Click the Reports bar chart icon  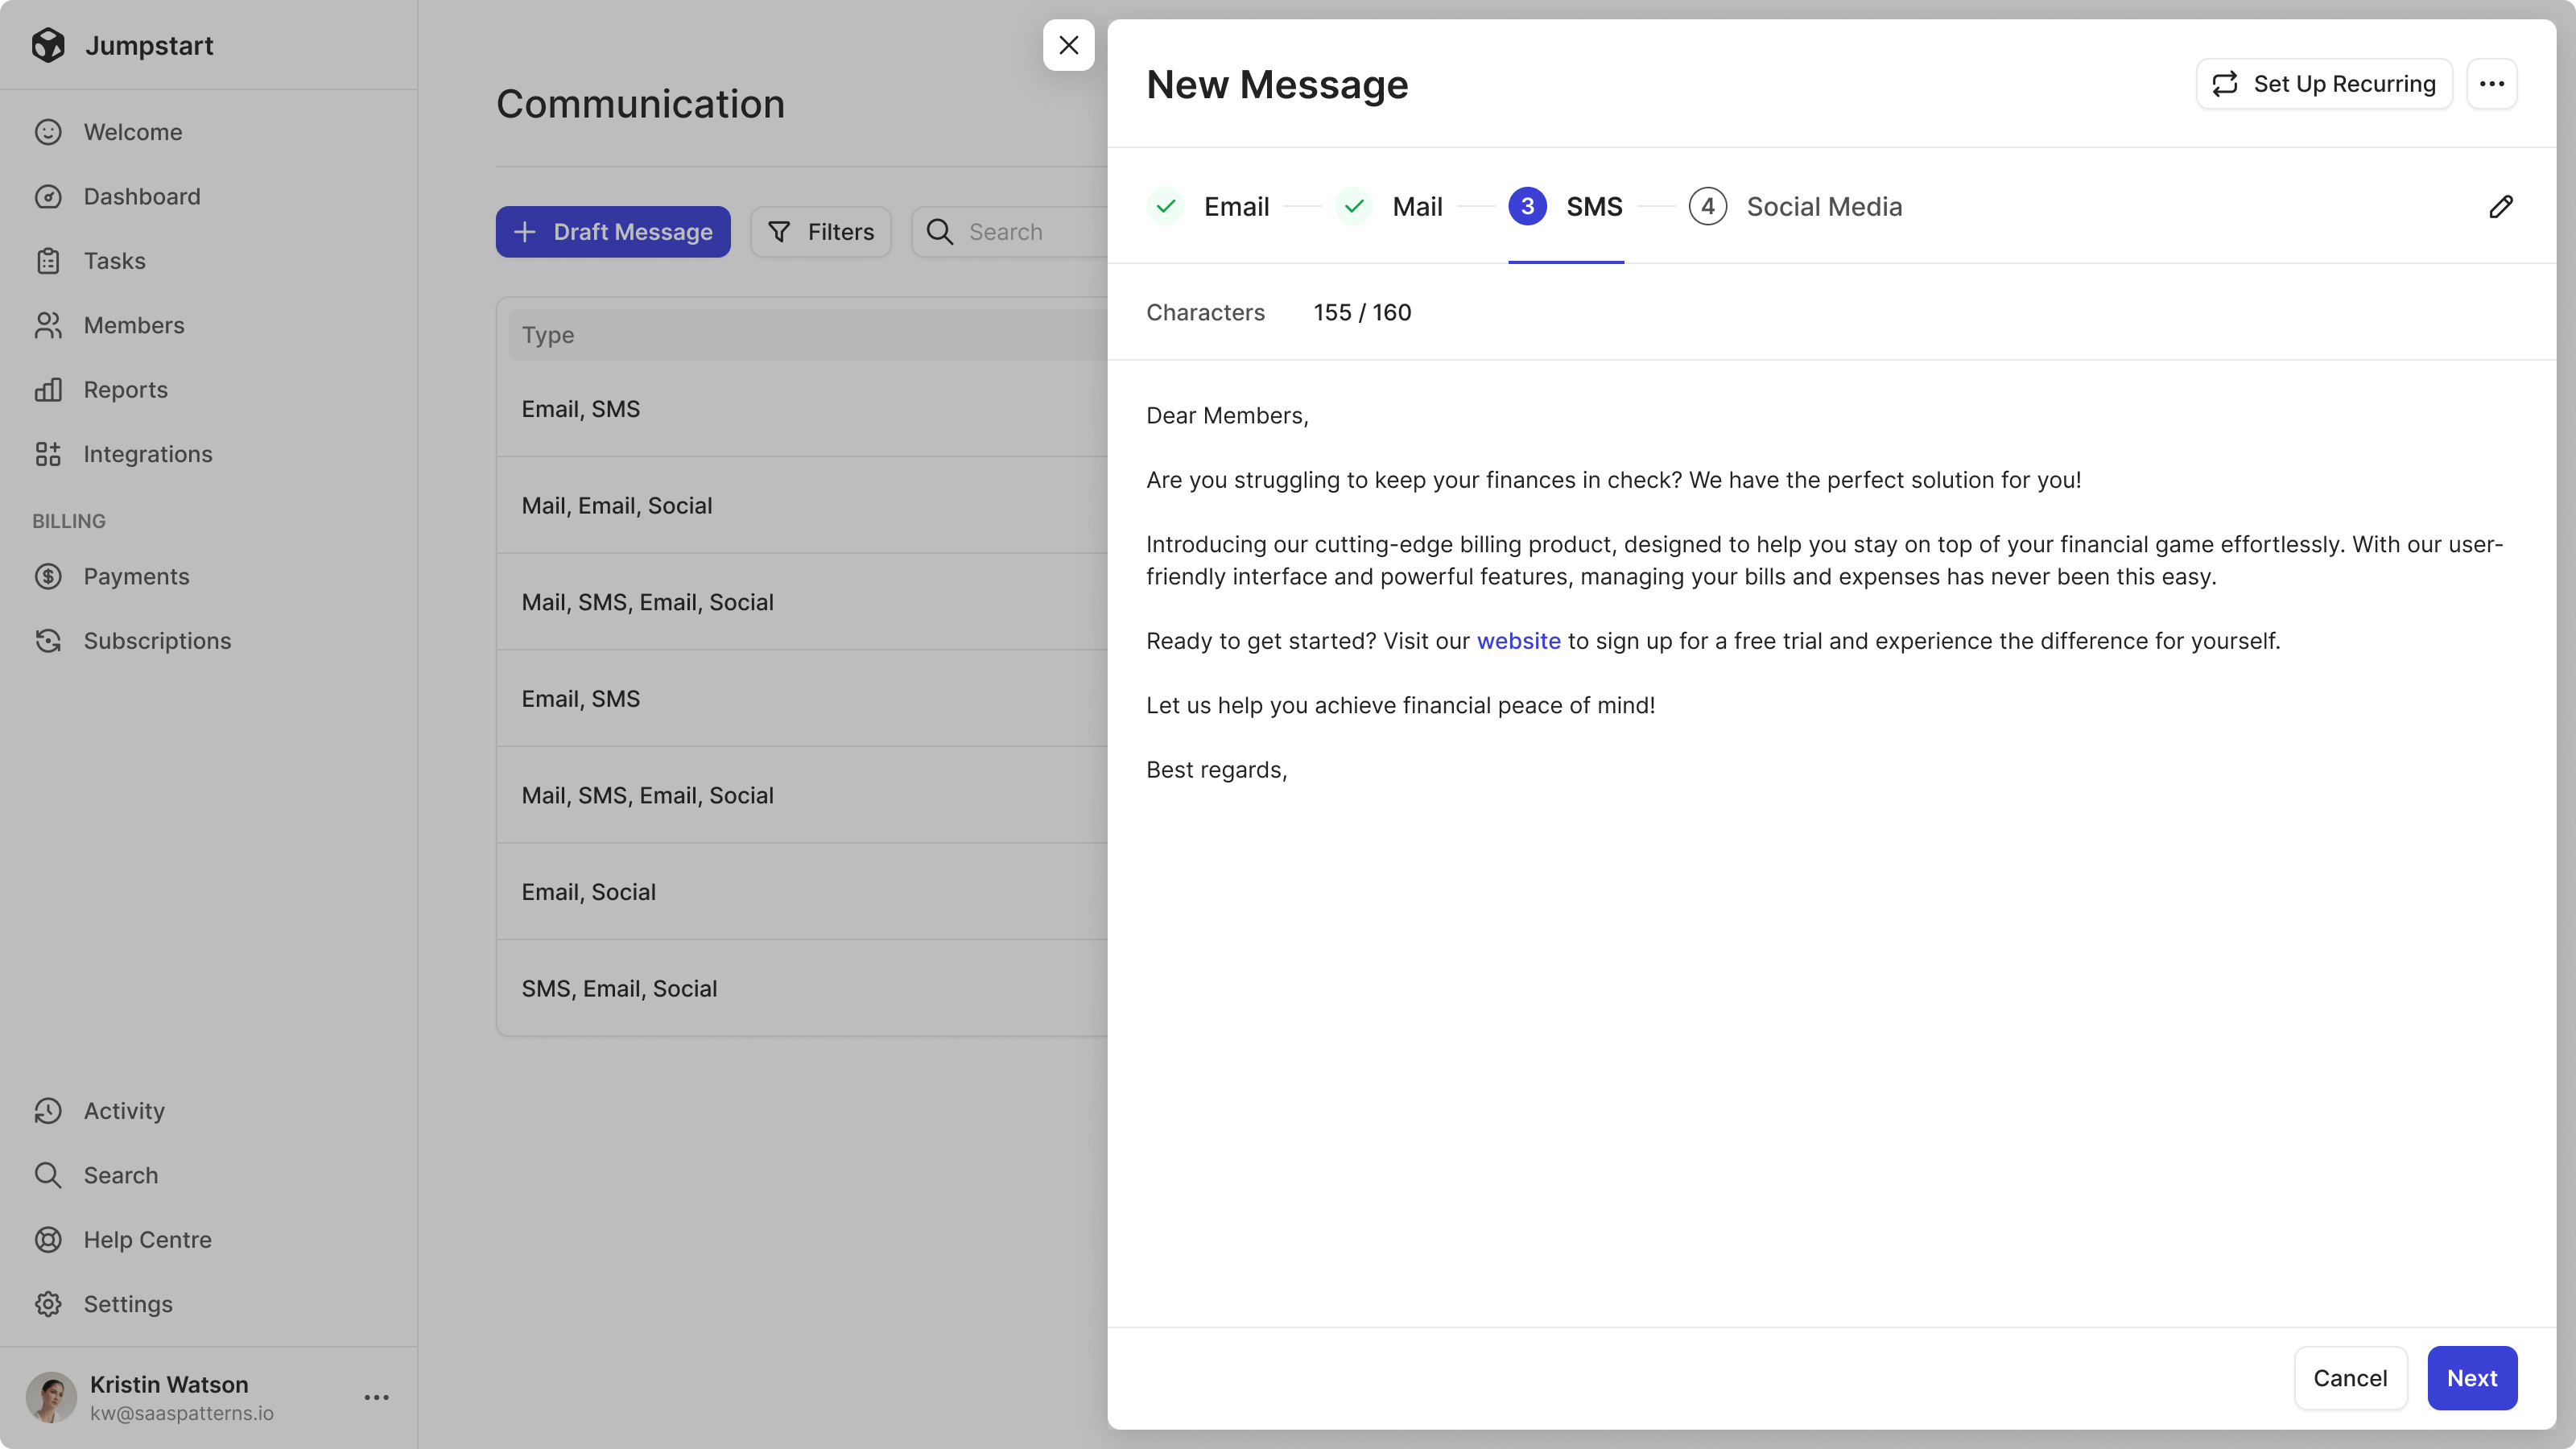coord(48,389)
